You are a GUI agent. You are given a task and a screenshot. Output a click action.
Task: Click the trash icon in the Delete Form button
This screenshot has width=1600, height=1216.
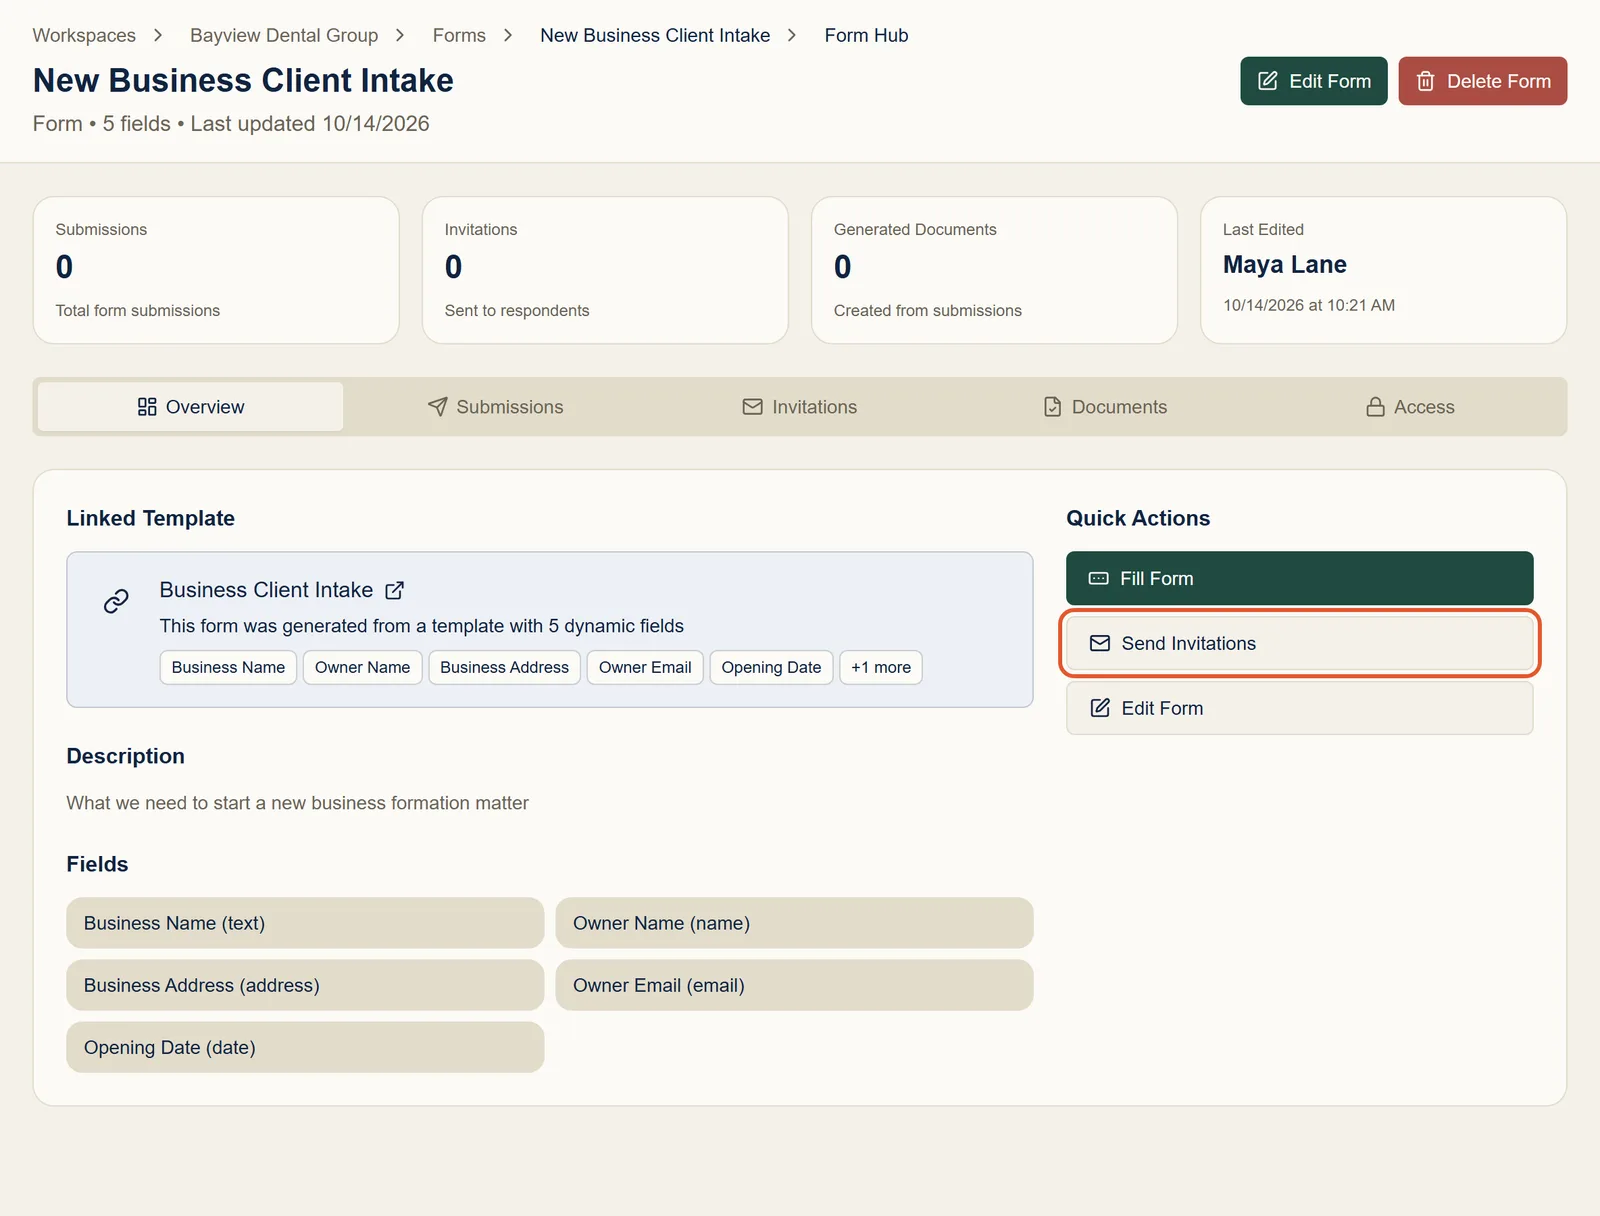1426,81
